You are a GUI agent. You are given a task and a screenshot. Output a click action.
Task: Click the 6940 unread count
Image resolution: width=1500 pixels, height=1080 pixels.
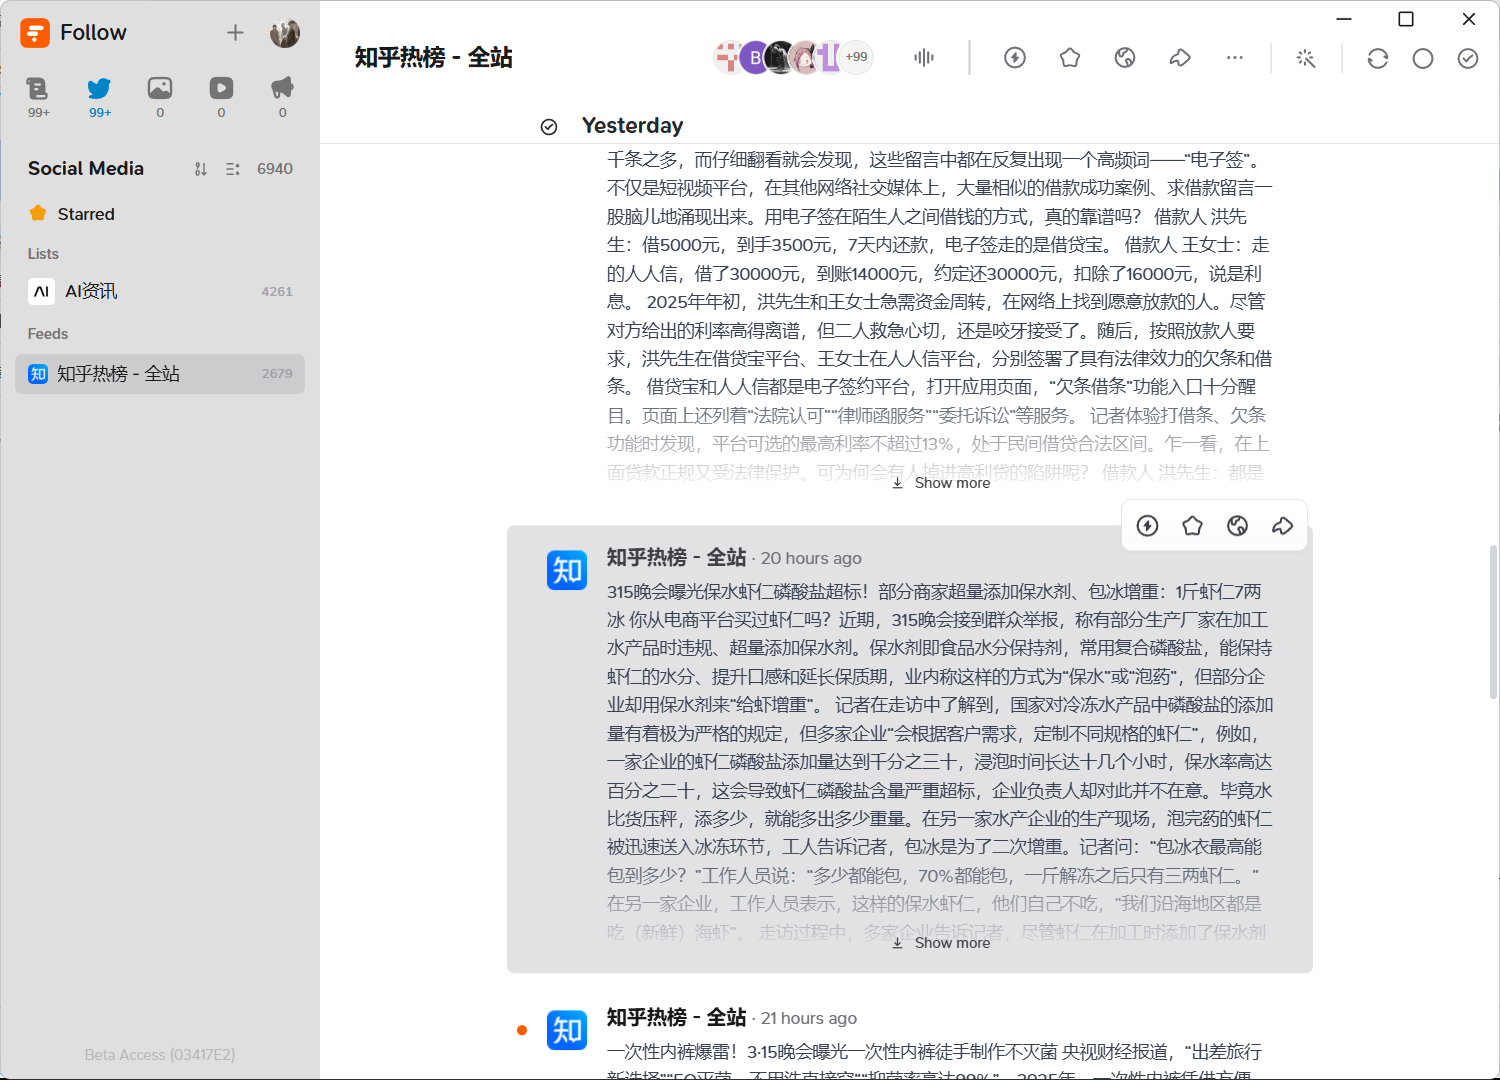point(275,169)
